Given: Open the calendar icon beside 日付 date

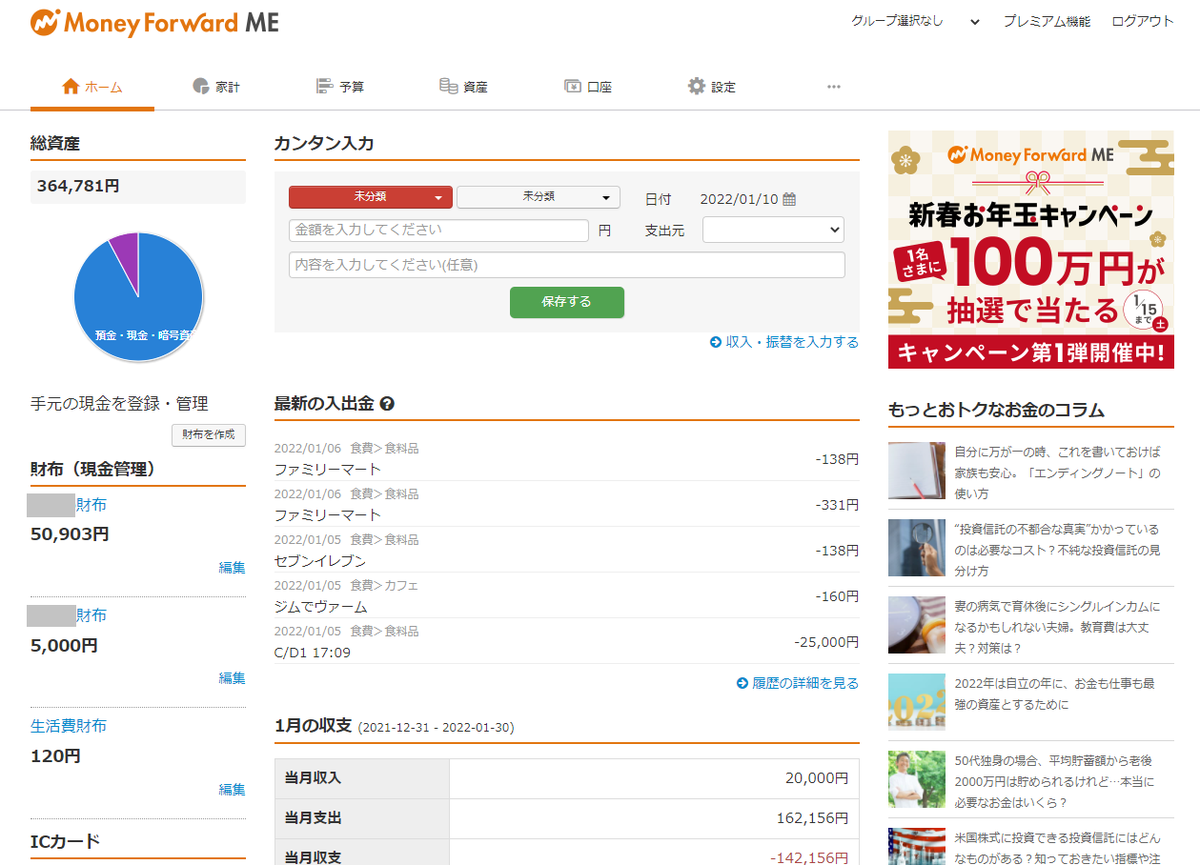Looking at the screenshot, I should [x=790, y=199].
